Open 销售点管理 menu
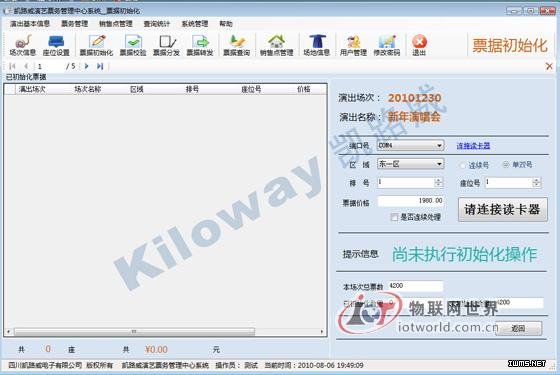The height and width of the screenshot is (375, 560). [x=116, y=24]
